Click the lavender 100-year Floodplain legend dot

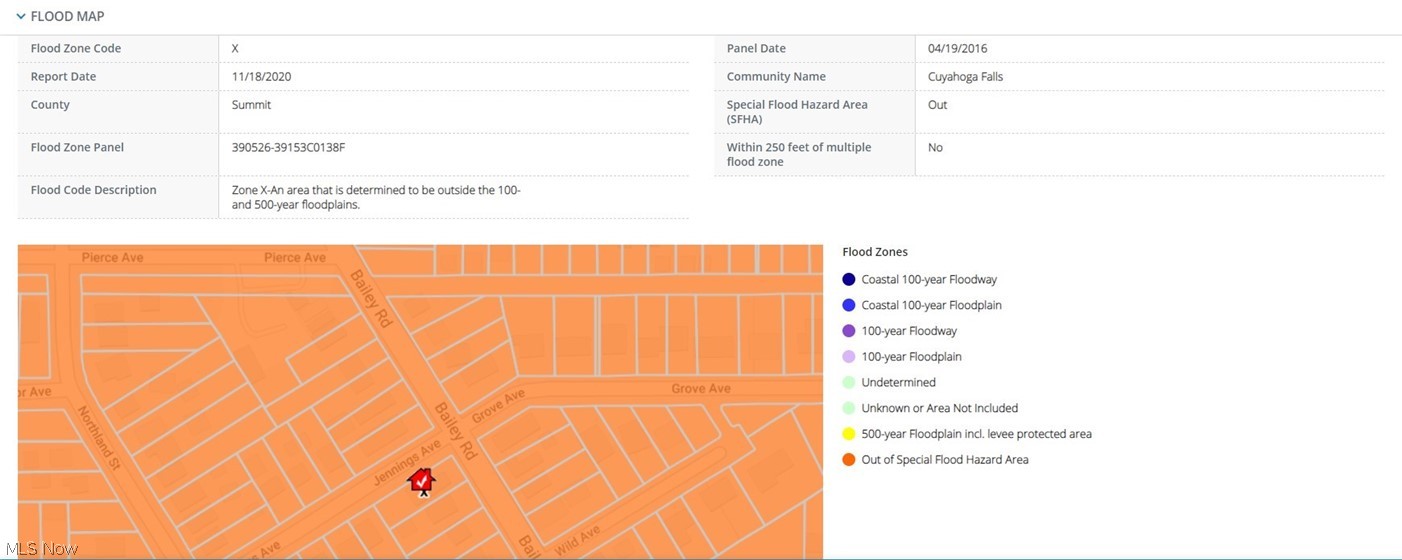(x=849, y=357)
